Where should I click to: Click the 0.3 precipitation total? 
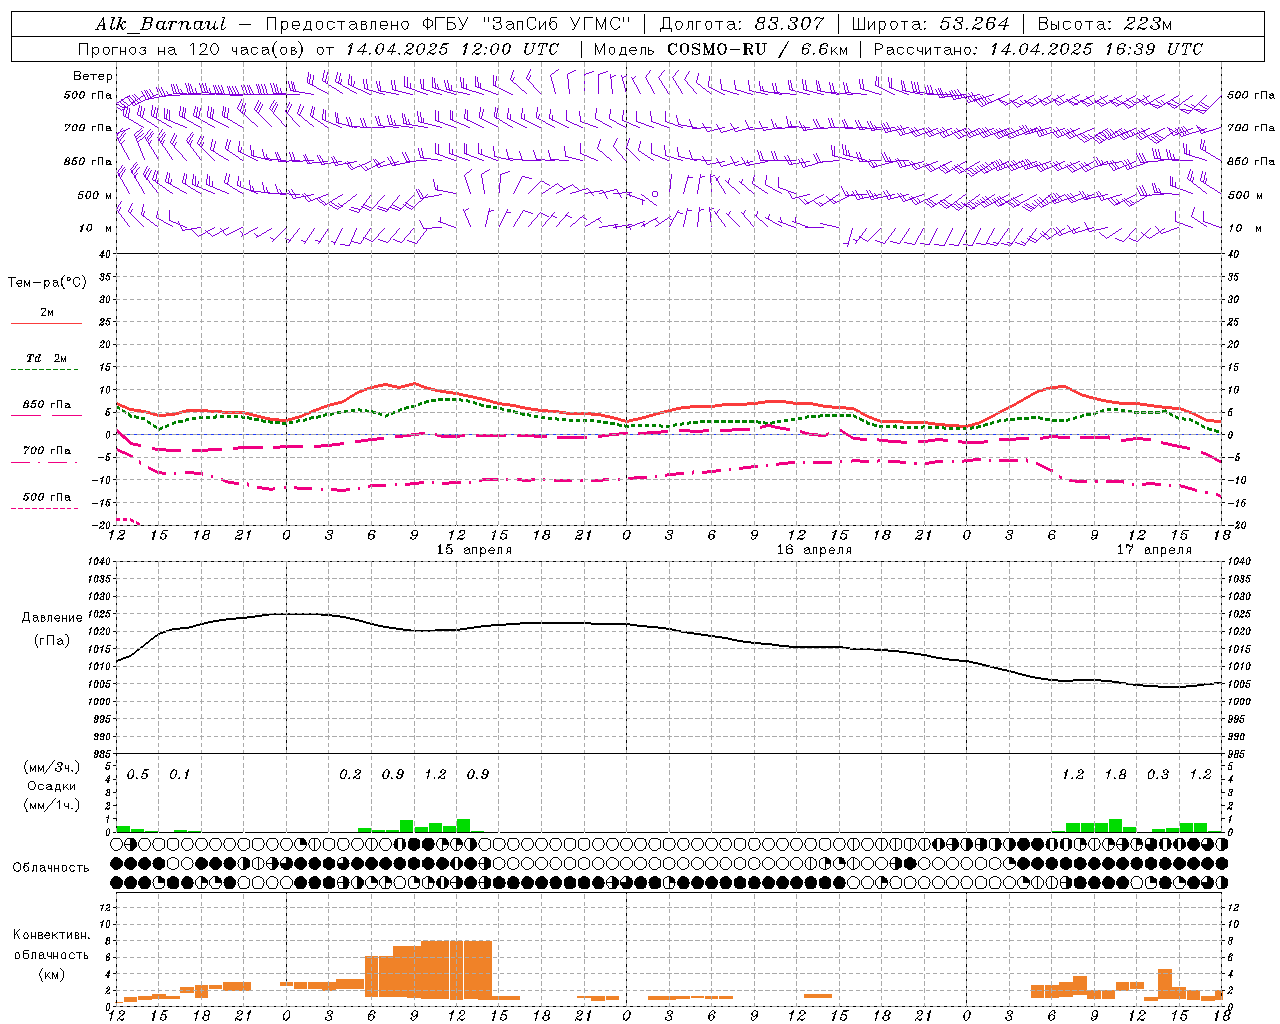(1158, 775)
